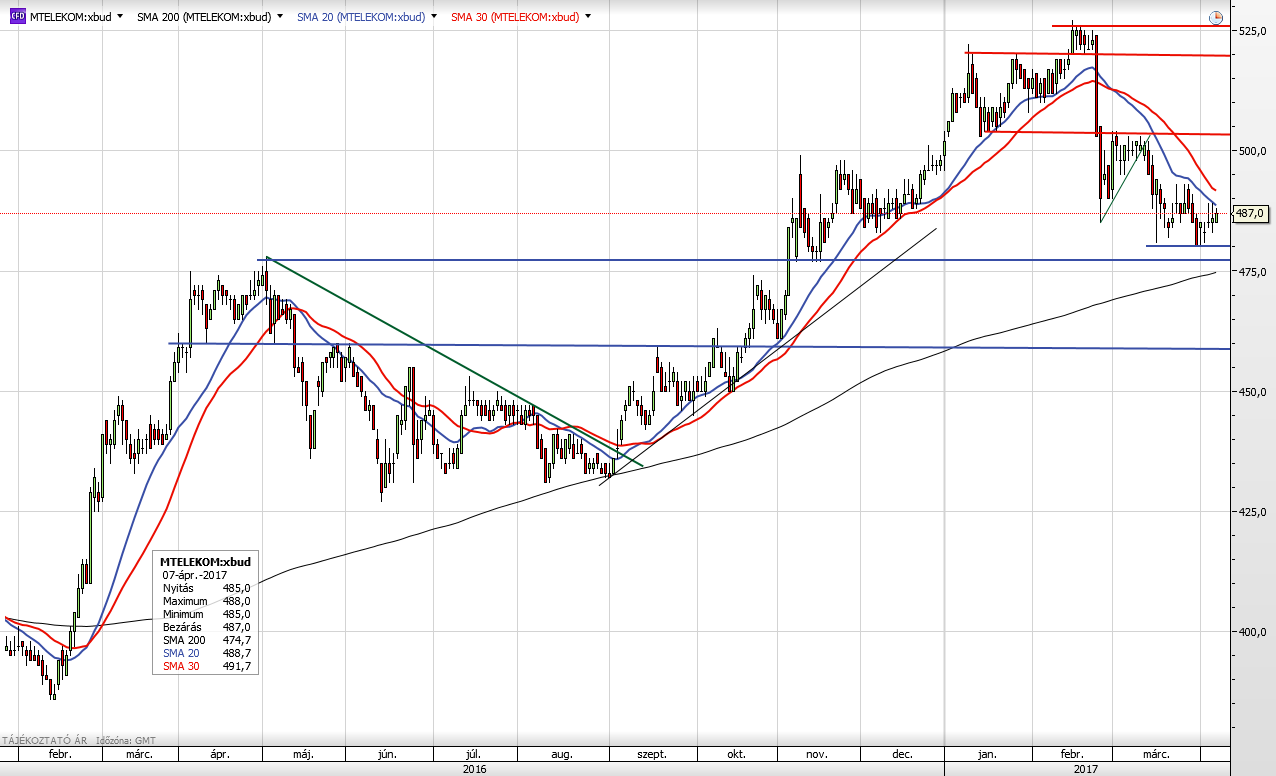Click the 2016 year label on the time axis

(x=475, y=769)
